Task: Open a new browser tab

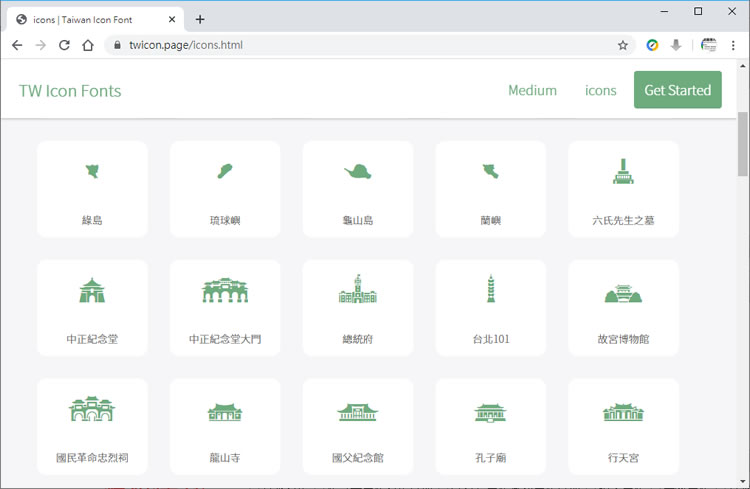Action: (x=200, y=19)
